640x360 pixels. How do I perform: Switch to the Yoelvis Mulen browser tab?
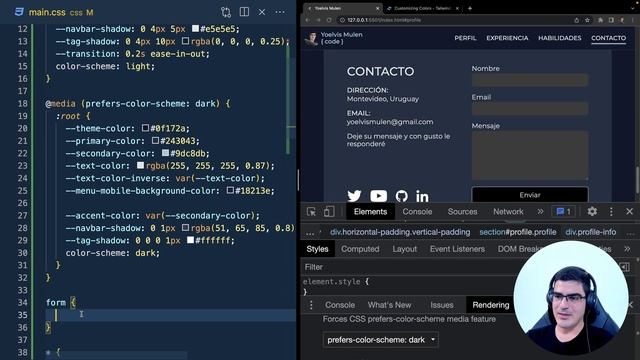(x=342, y=8)
